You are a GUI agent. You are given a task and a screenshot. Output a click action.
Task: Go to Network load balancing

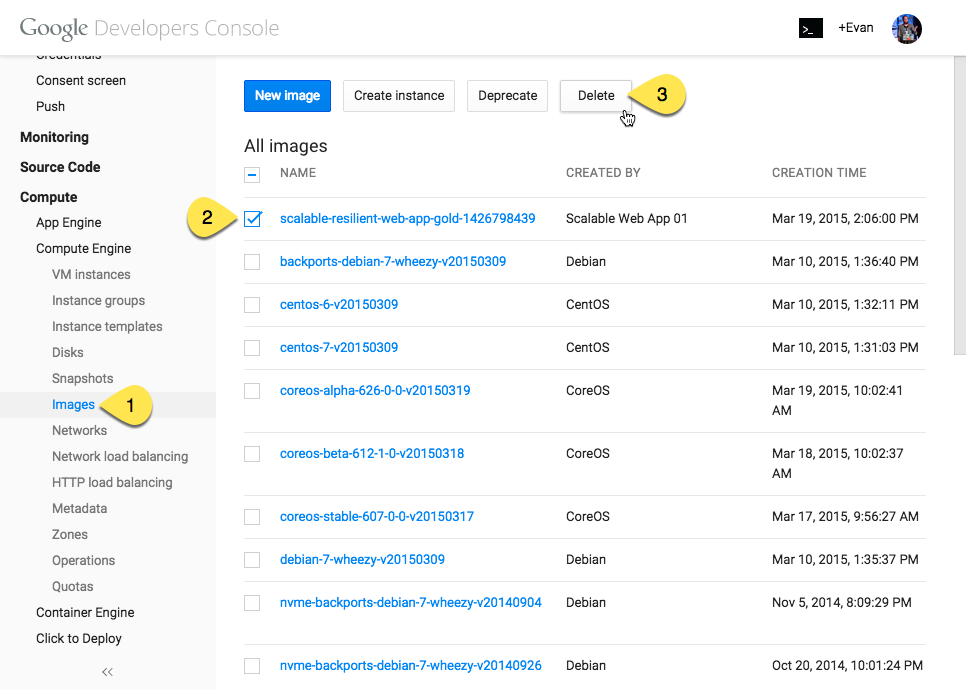[120, 457]
